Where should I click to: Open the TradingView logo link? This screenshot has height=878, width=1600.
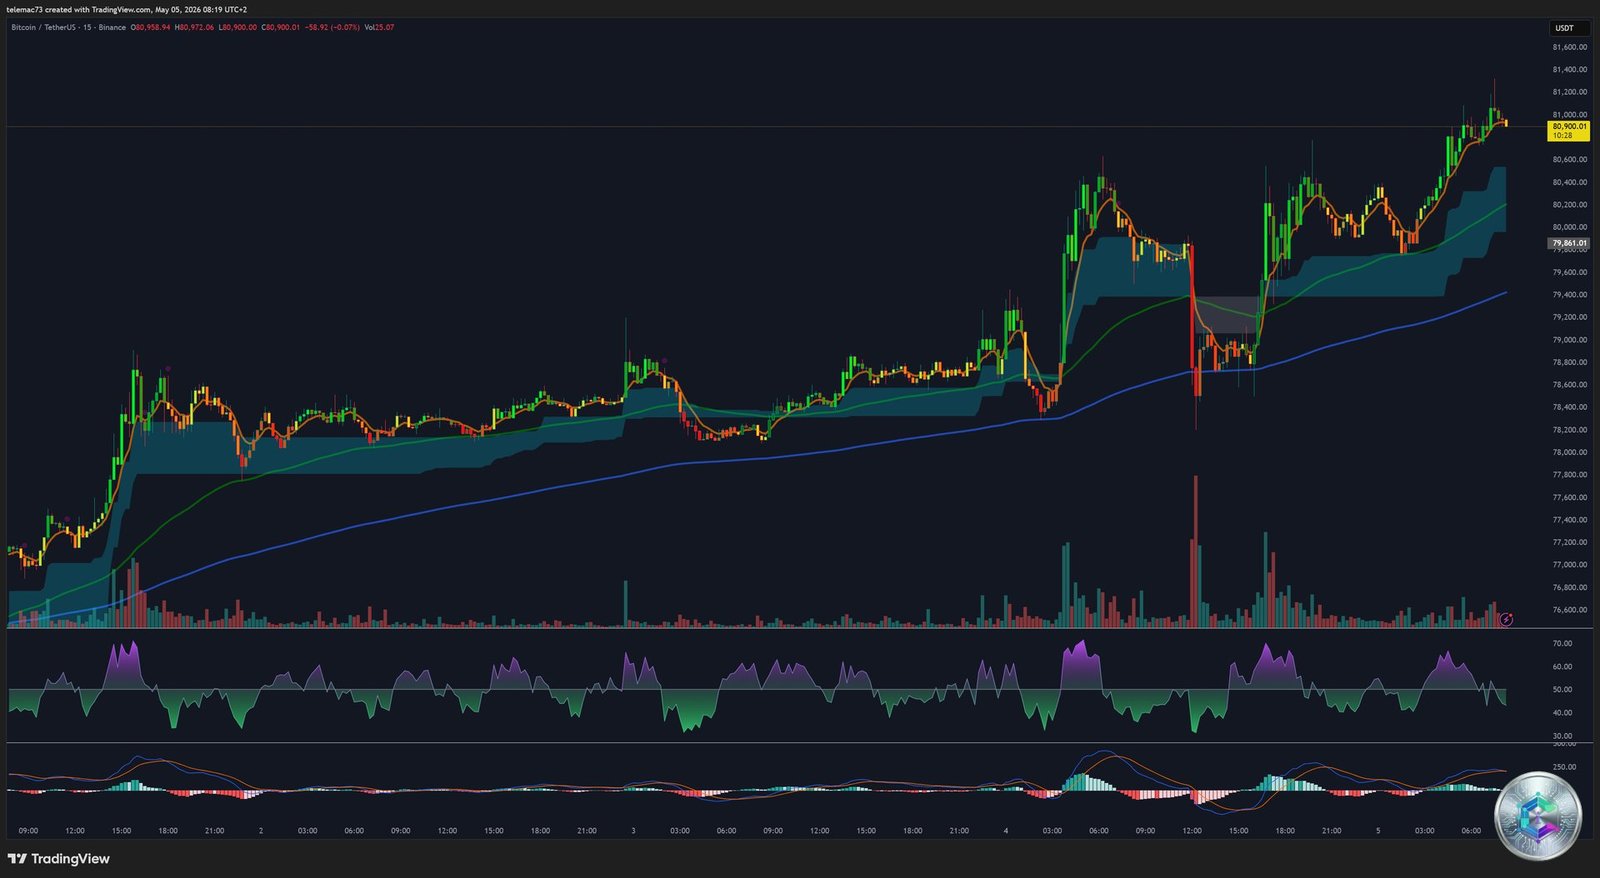tap(59, 859)
